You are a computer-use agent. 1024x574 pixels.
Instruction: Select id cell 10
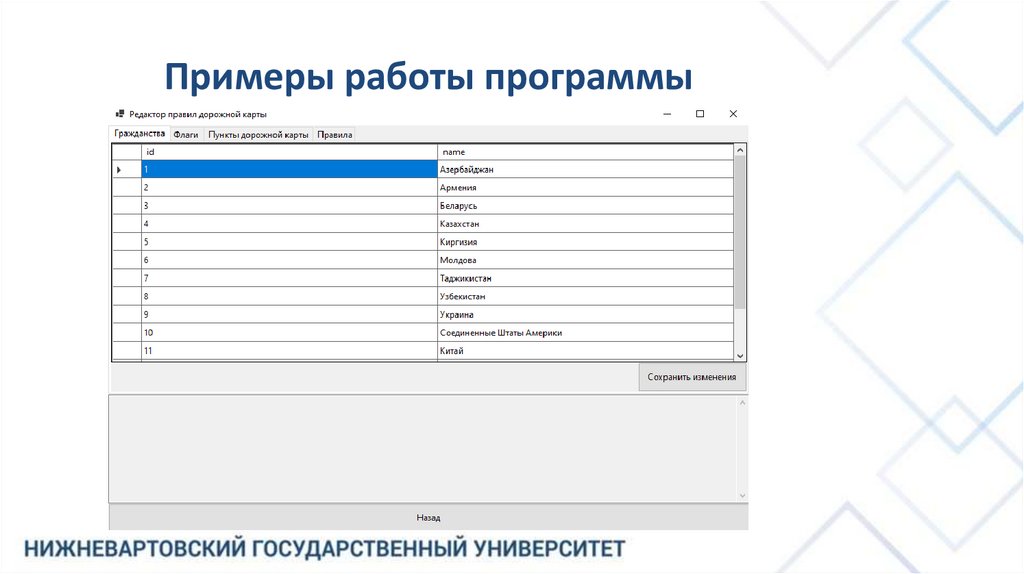(289, 332)
